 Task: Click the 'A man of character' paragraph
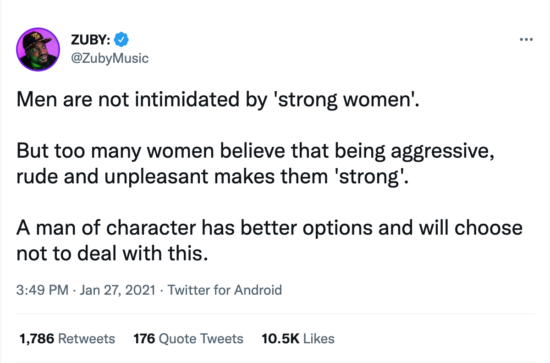(x=269, y=241)
